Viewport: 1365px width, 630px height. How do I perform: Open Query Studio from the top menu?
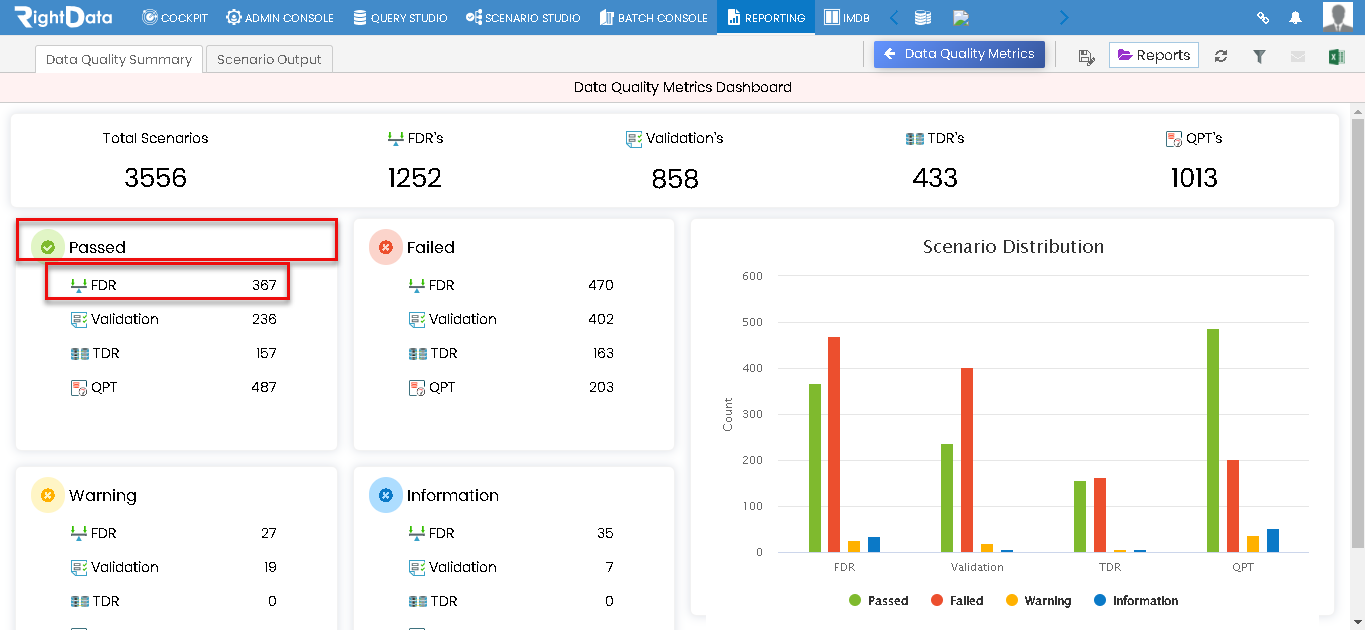[x=400, y=18]
